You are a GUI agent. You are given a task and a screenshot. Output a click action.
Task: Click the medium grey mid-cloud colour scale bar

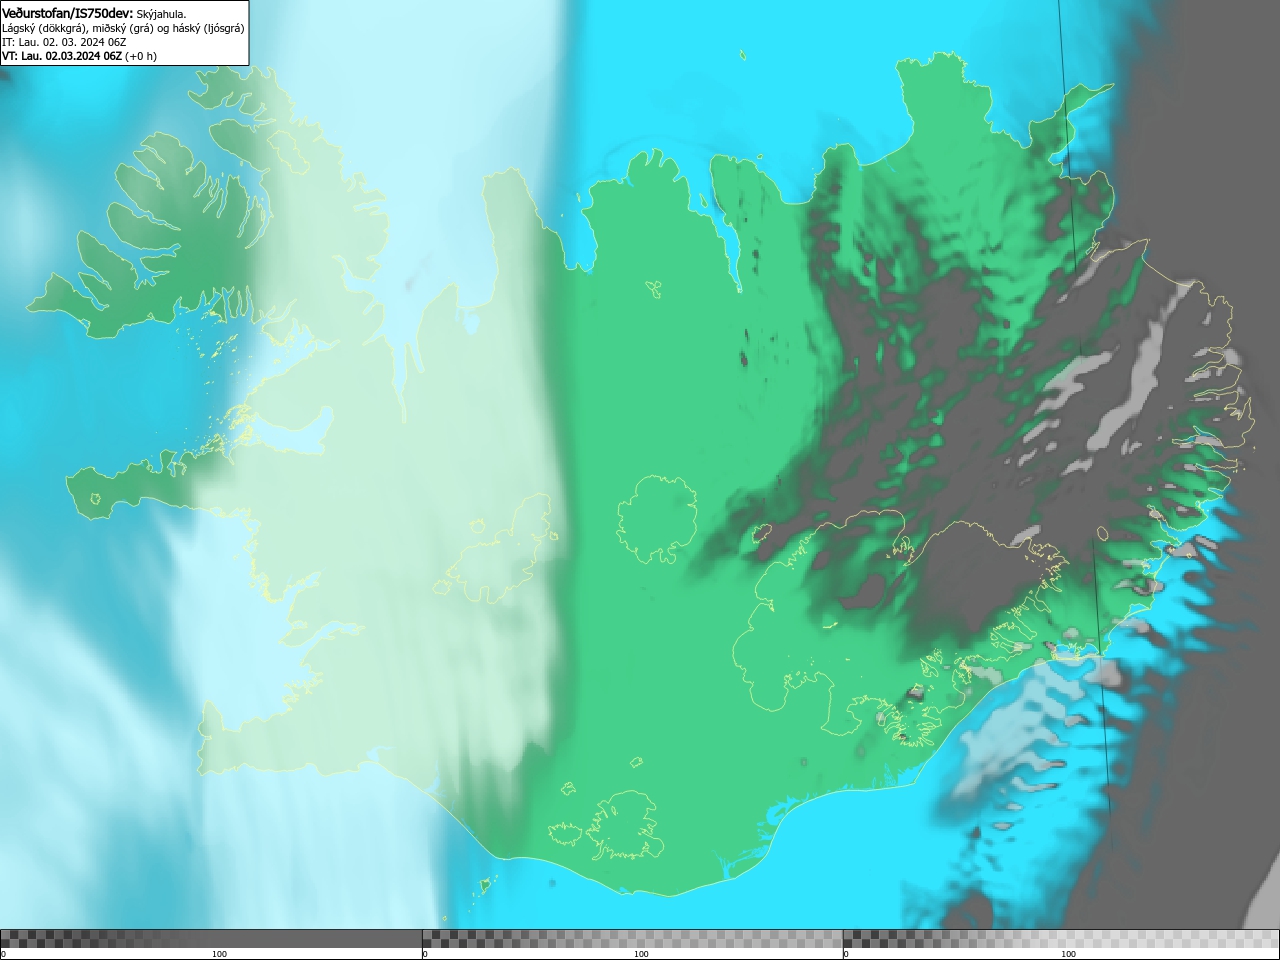(x=632, y=939)
